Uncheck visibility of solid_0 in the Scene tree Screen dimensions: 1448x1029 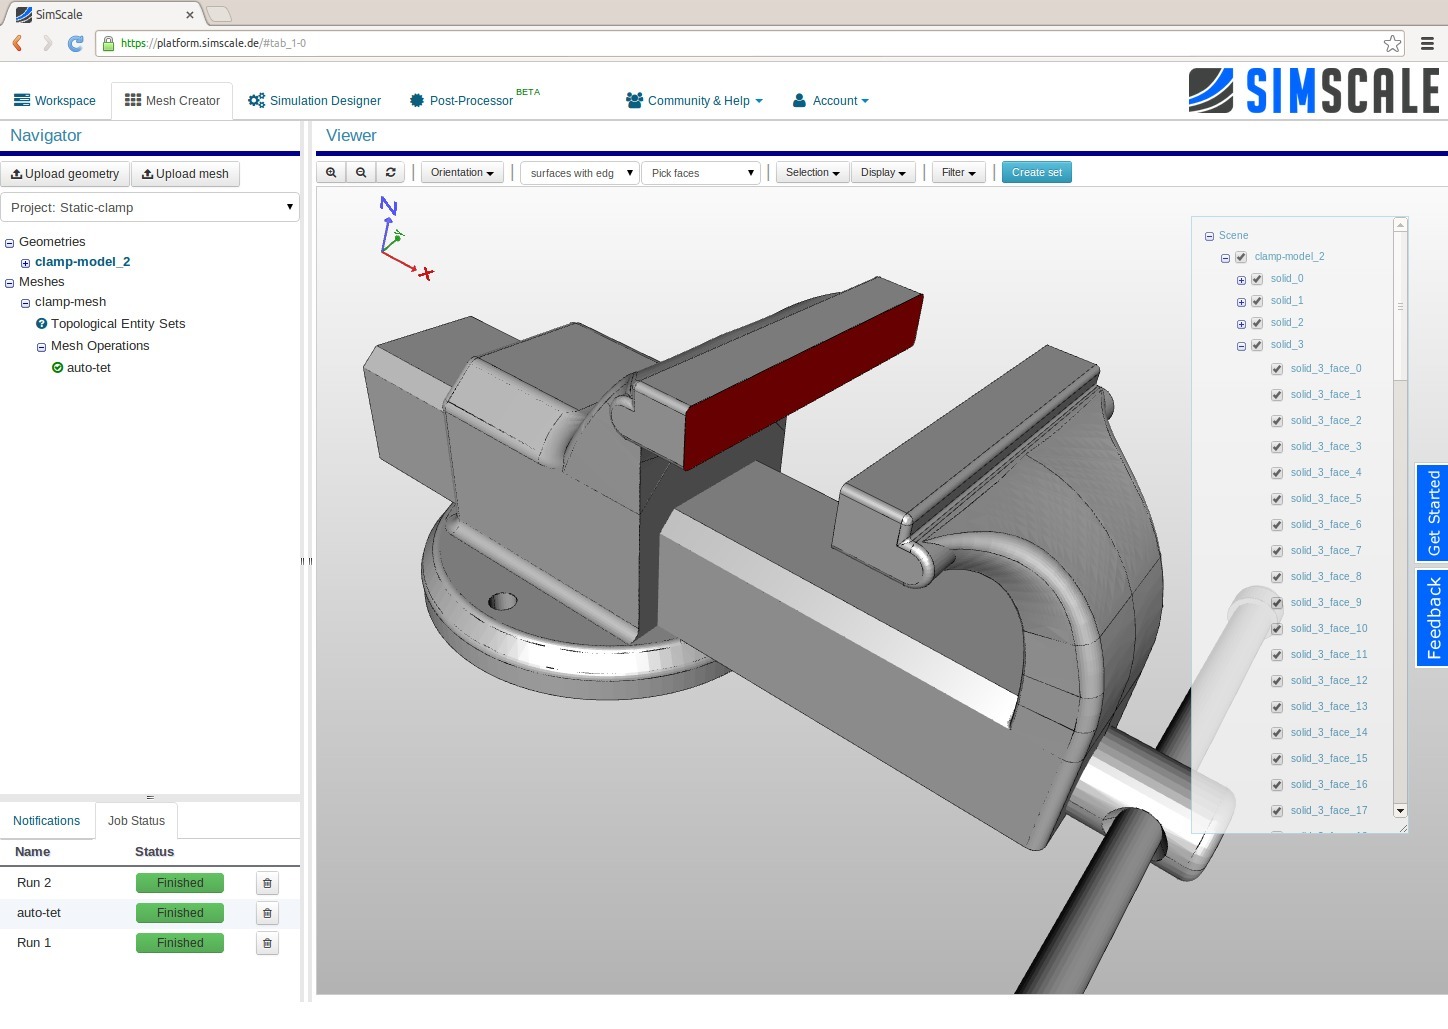1257,280
